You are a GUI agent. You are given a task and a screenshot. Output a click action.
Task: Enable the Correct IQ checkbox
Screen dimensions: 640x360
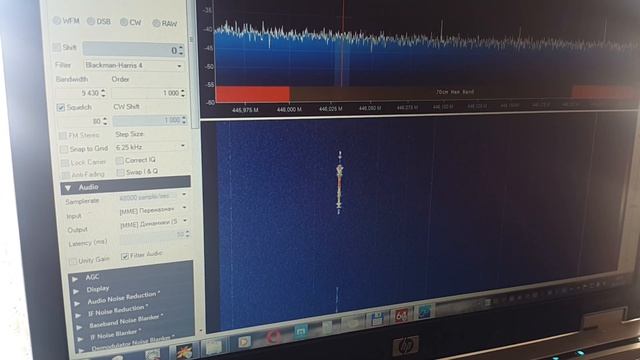pyautogui.click(x=119, y=160)
